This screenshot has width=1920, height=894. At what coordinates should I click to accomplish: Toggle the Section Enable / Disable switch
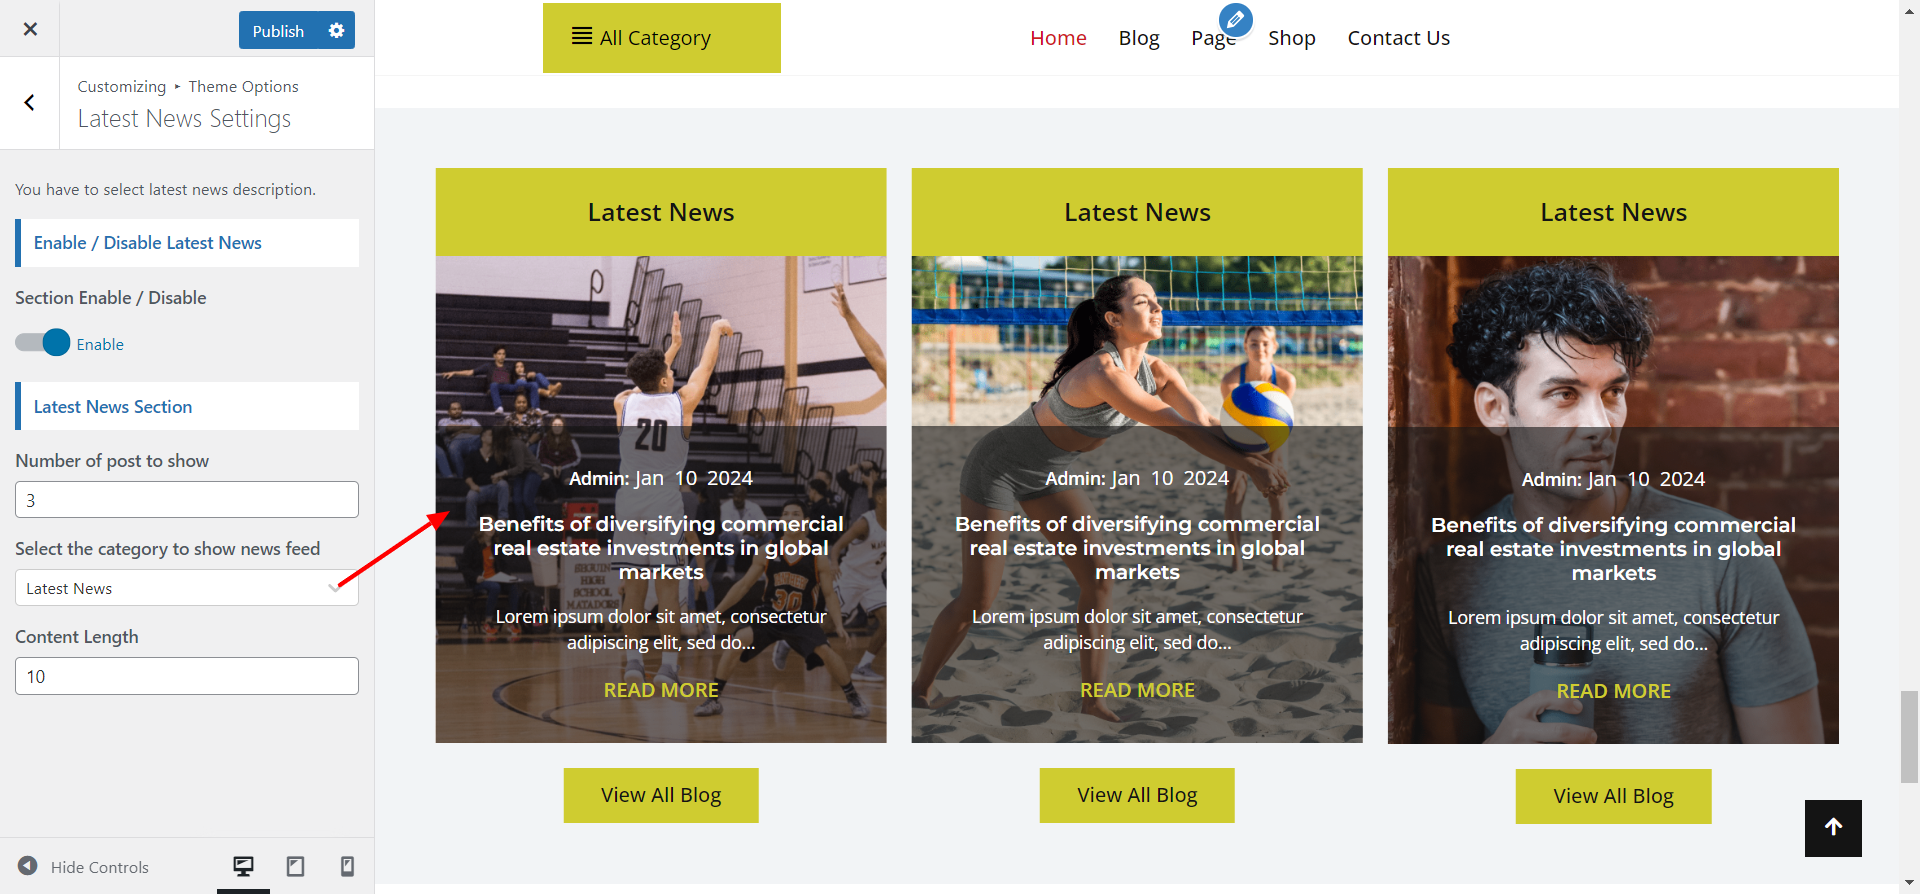[43, 343]
